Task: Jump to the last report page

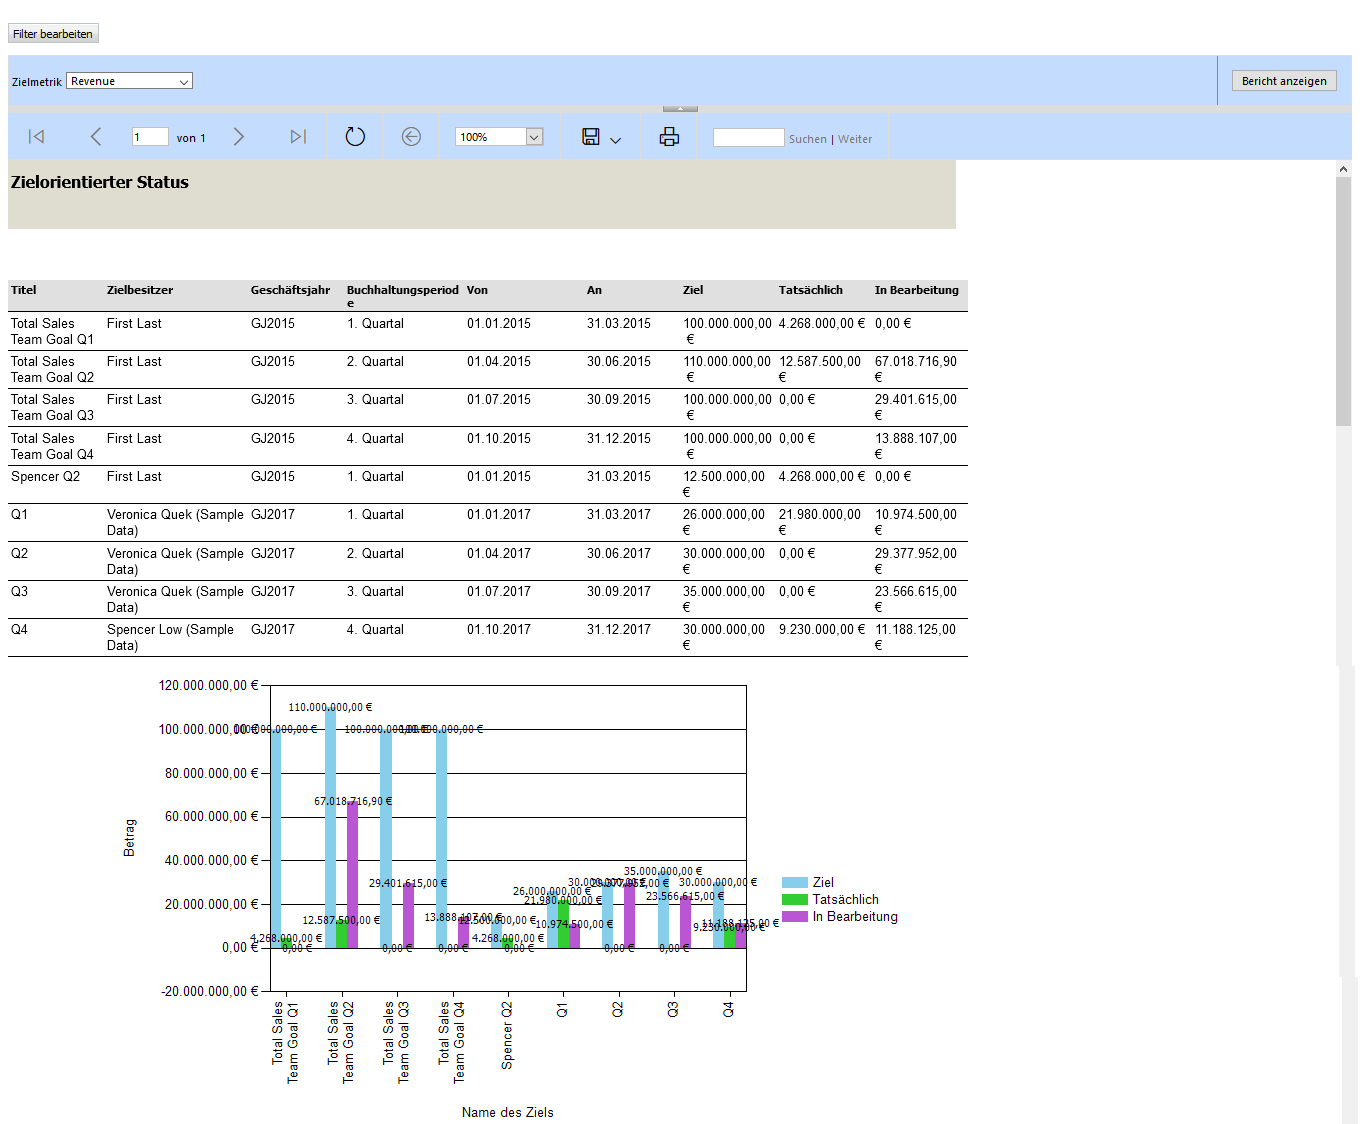Action: [x=298, y=137]
